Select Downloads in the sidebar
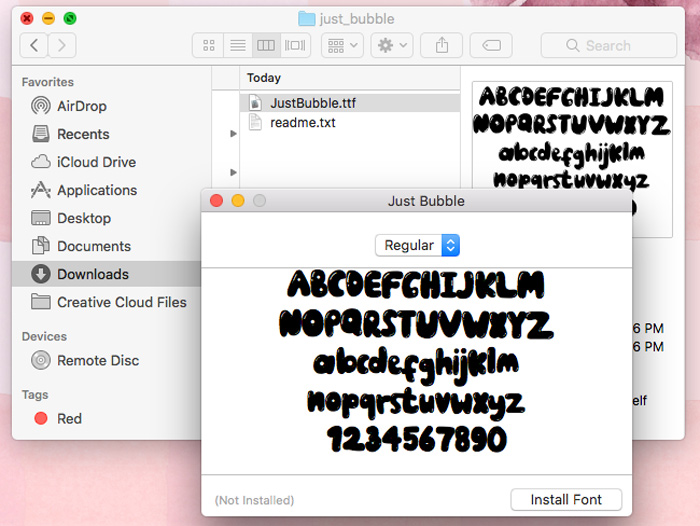700x526 pixels. pos(106,274)
